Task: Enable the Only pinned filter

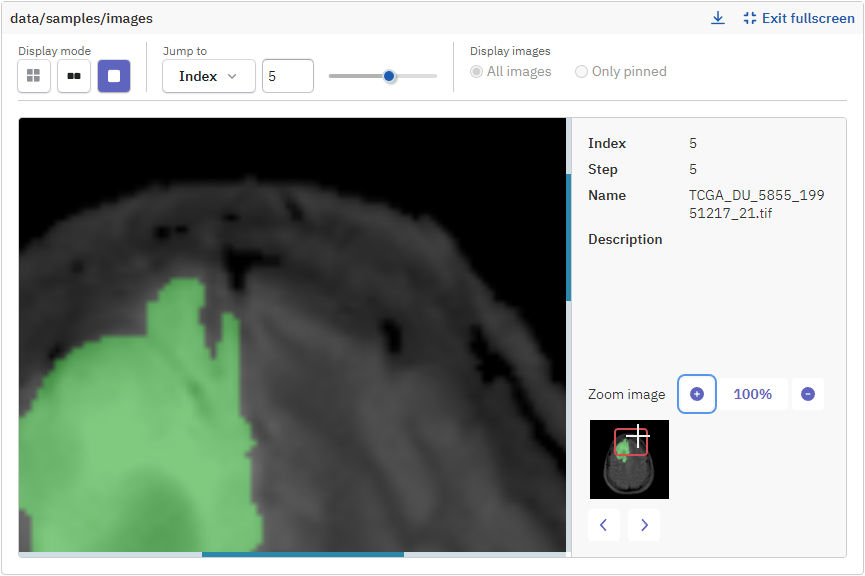Action: [581, 71]
